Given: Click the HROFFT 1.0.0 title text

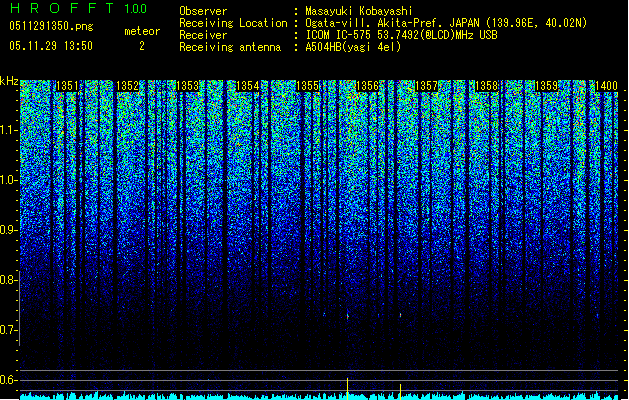Looking at the screenshot, I should pyautogui.click(x=79, y=8).
